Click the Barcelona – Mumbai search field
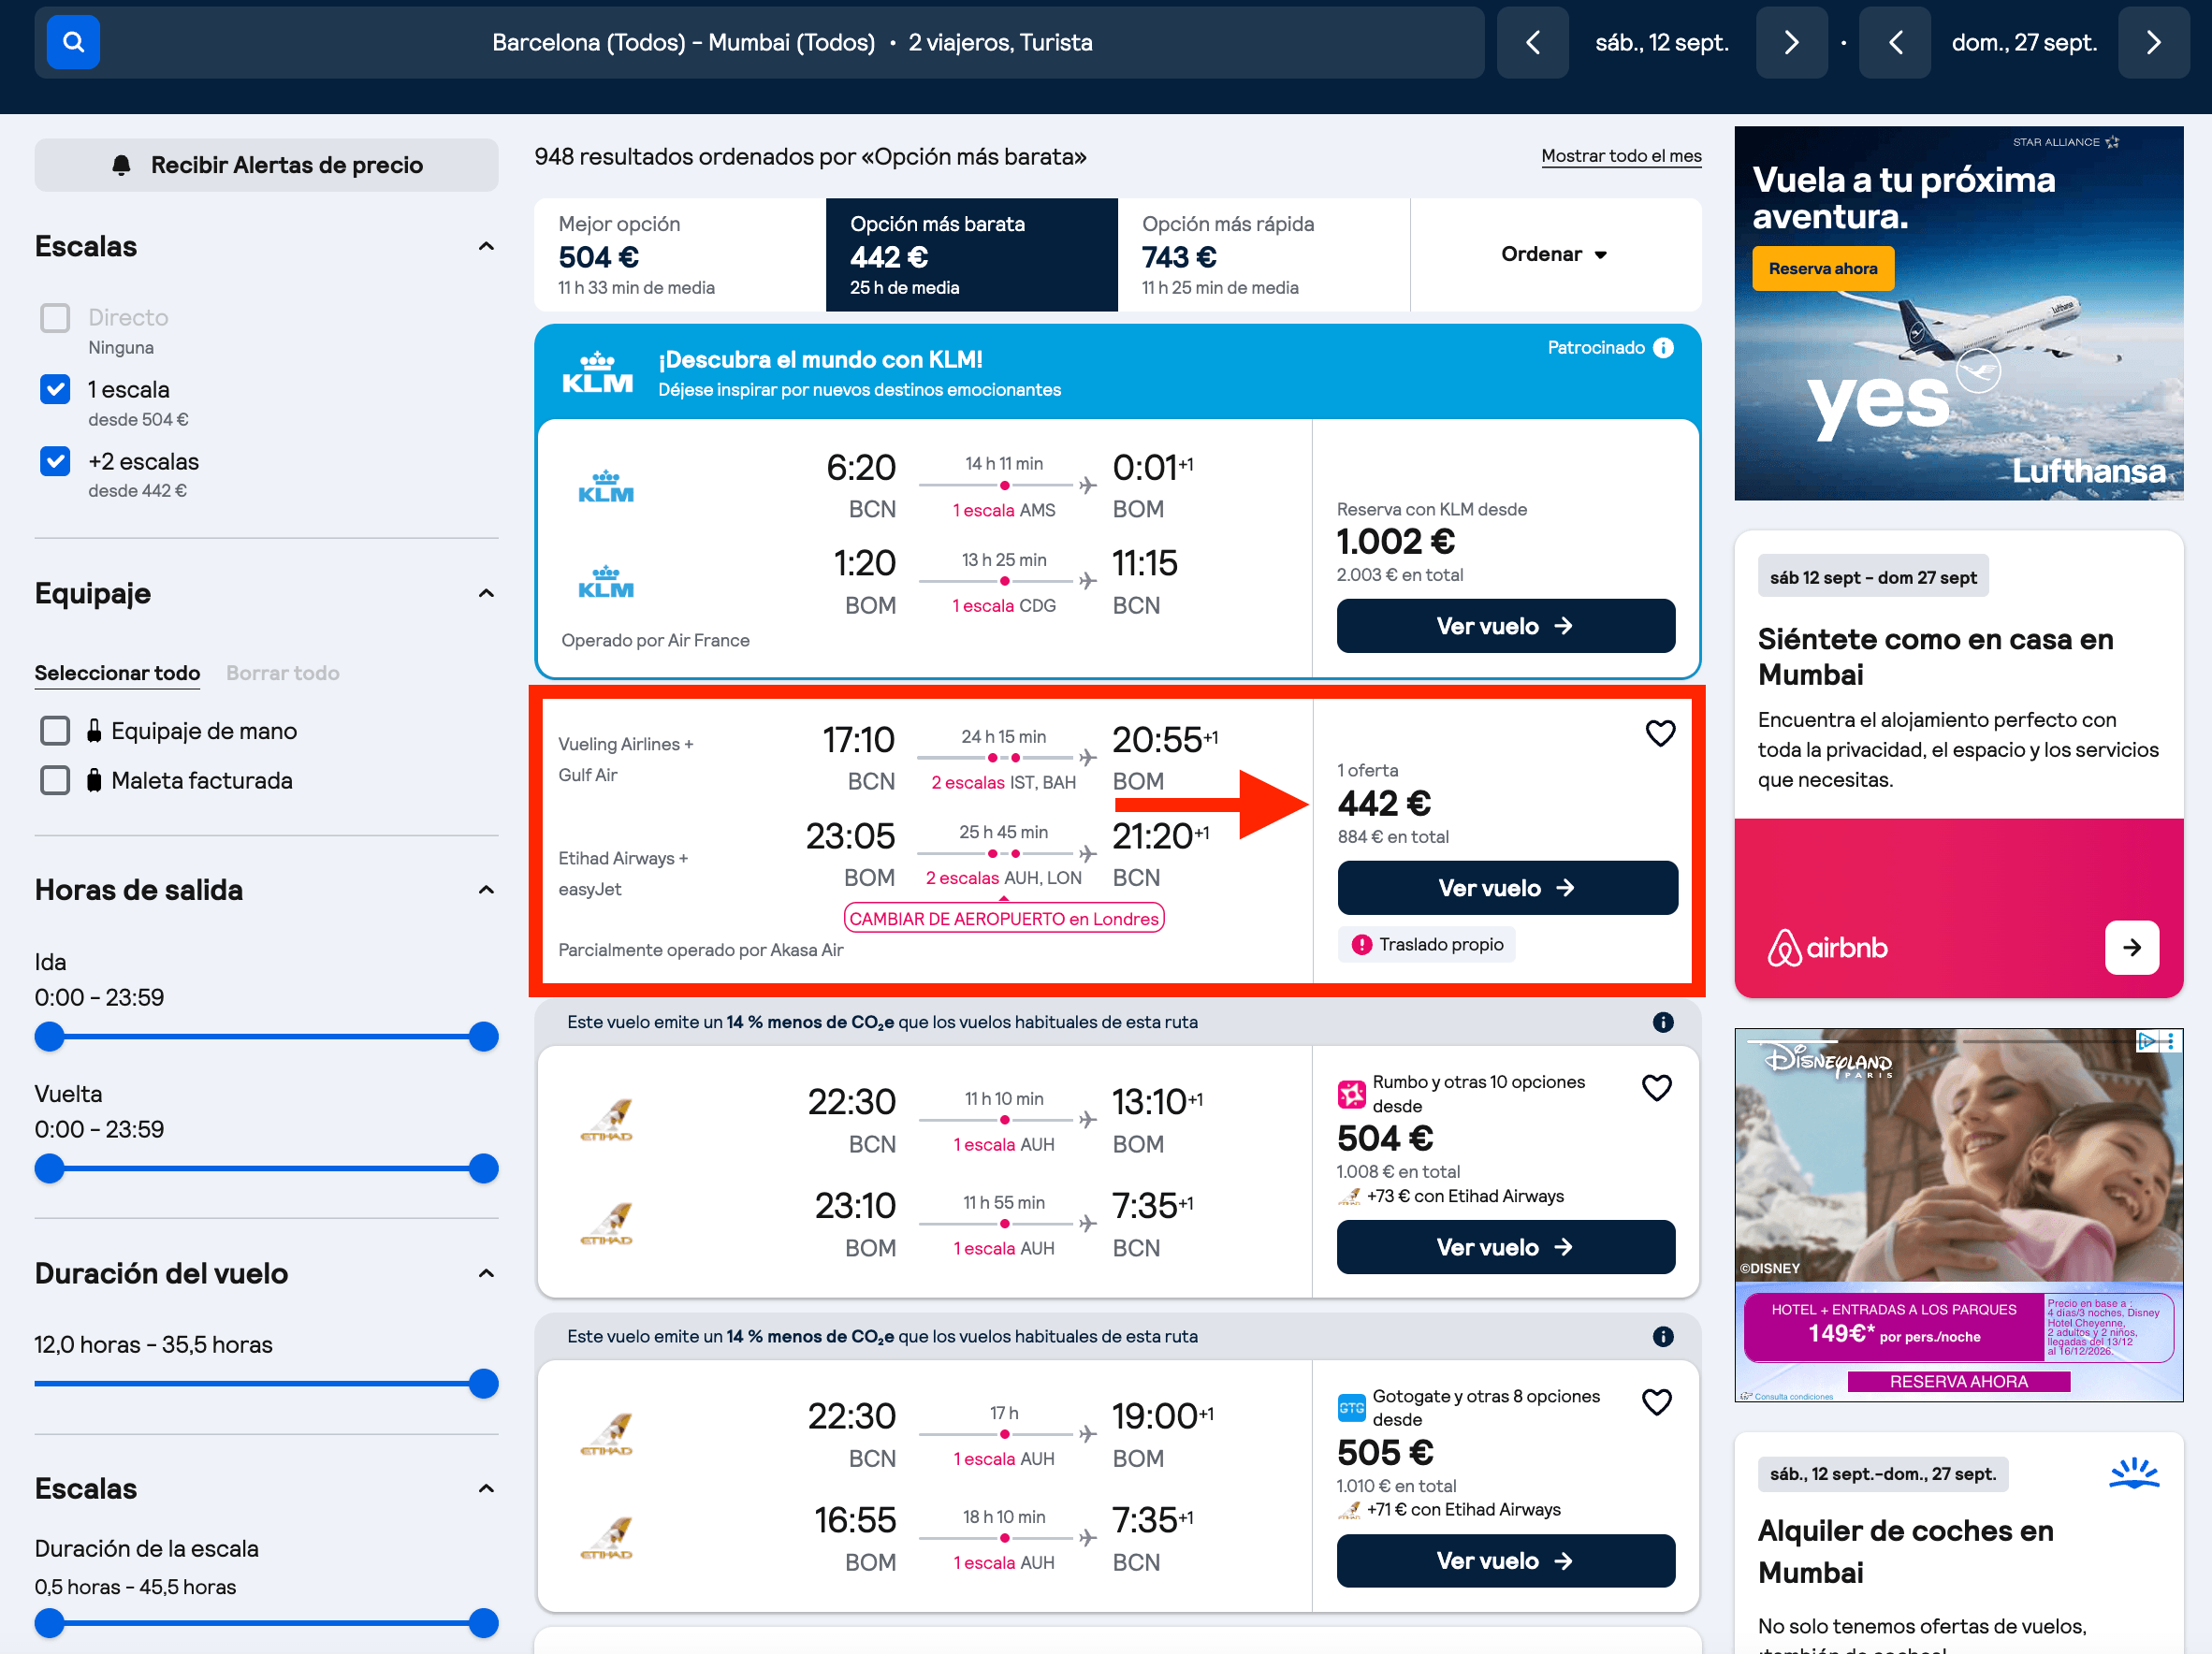2212x1654 pixels. click(759, 42)
